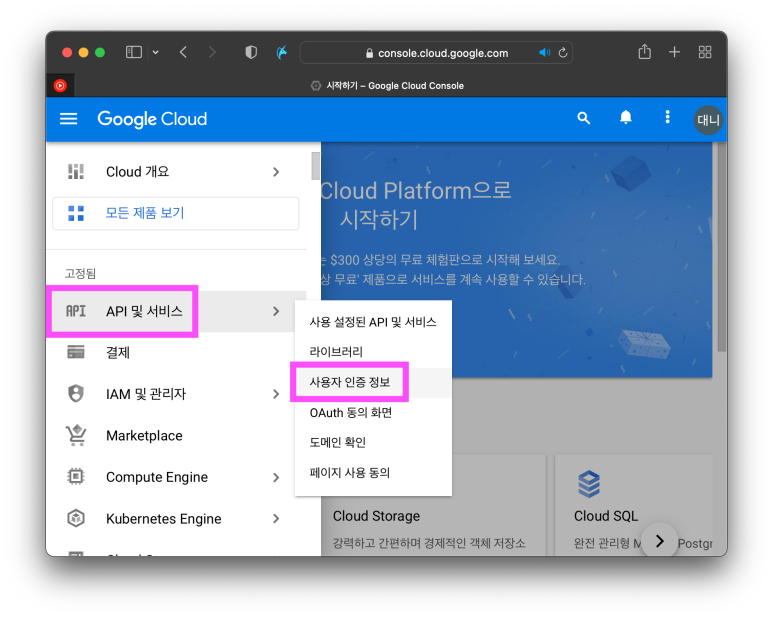Show the tab overview grid icon
The image size is (773, 617).
tap(705, 52)
